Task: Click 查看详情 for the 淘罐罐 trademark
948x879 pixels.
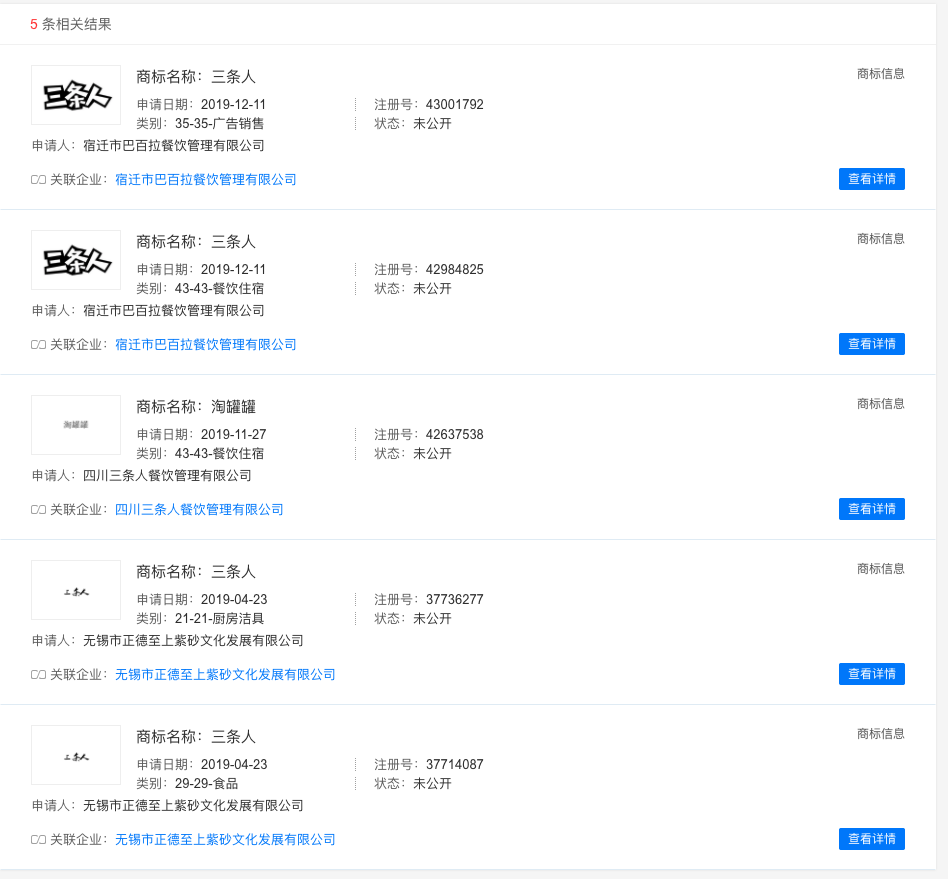Action: click(x=871, y=509)
